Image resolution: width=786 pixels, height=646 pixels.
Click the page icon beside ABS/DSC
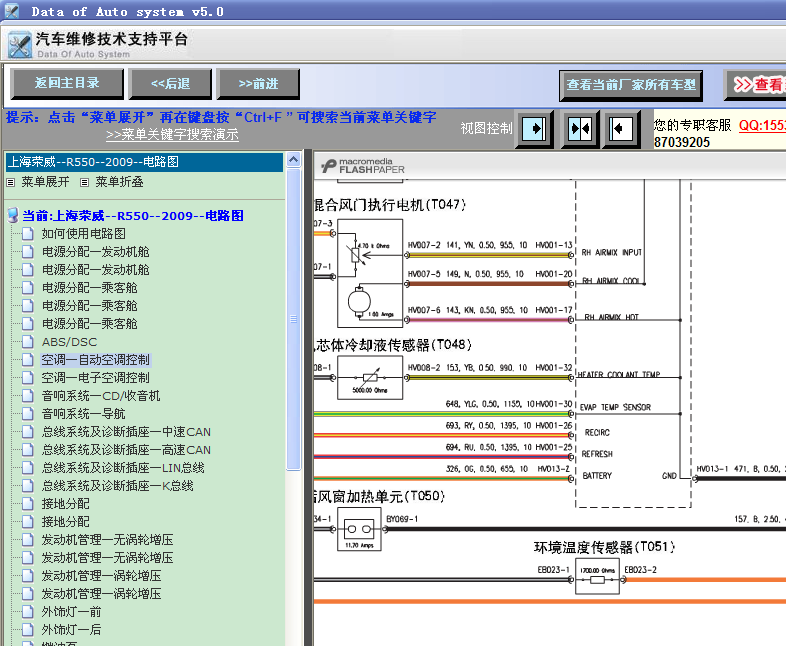28,342
